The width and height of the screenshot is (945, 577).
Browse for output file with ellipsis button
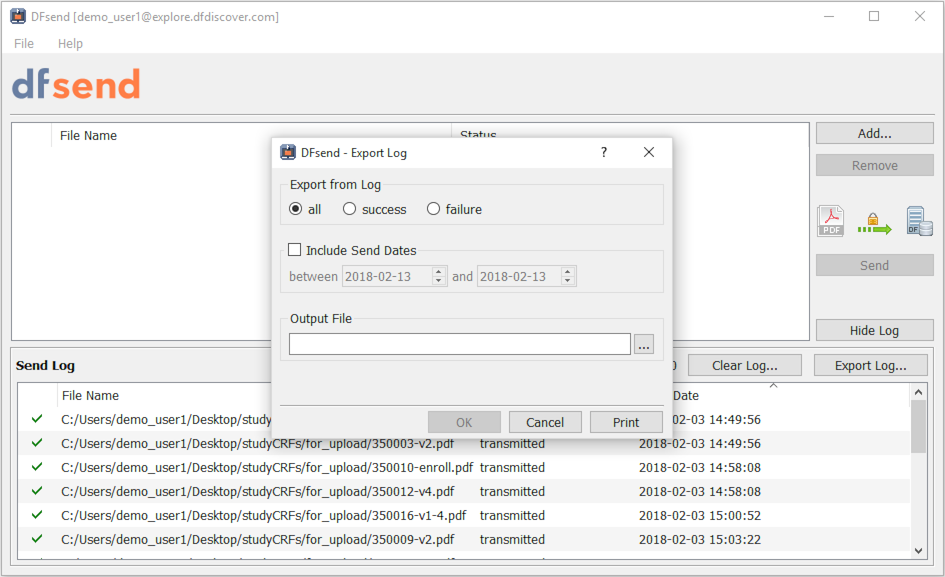pyautogui.click(x=644, y=344)
